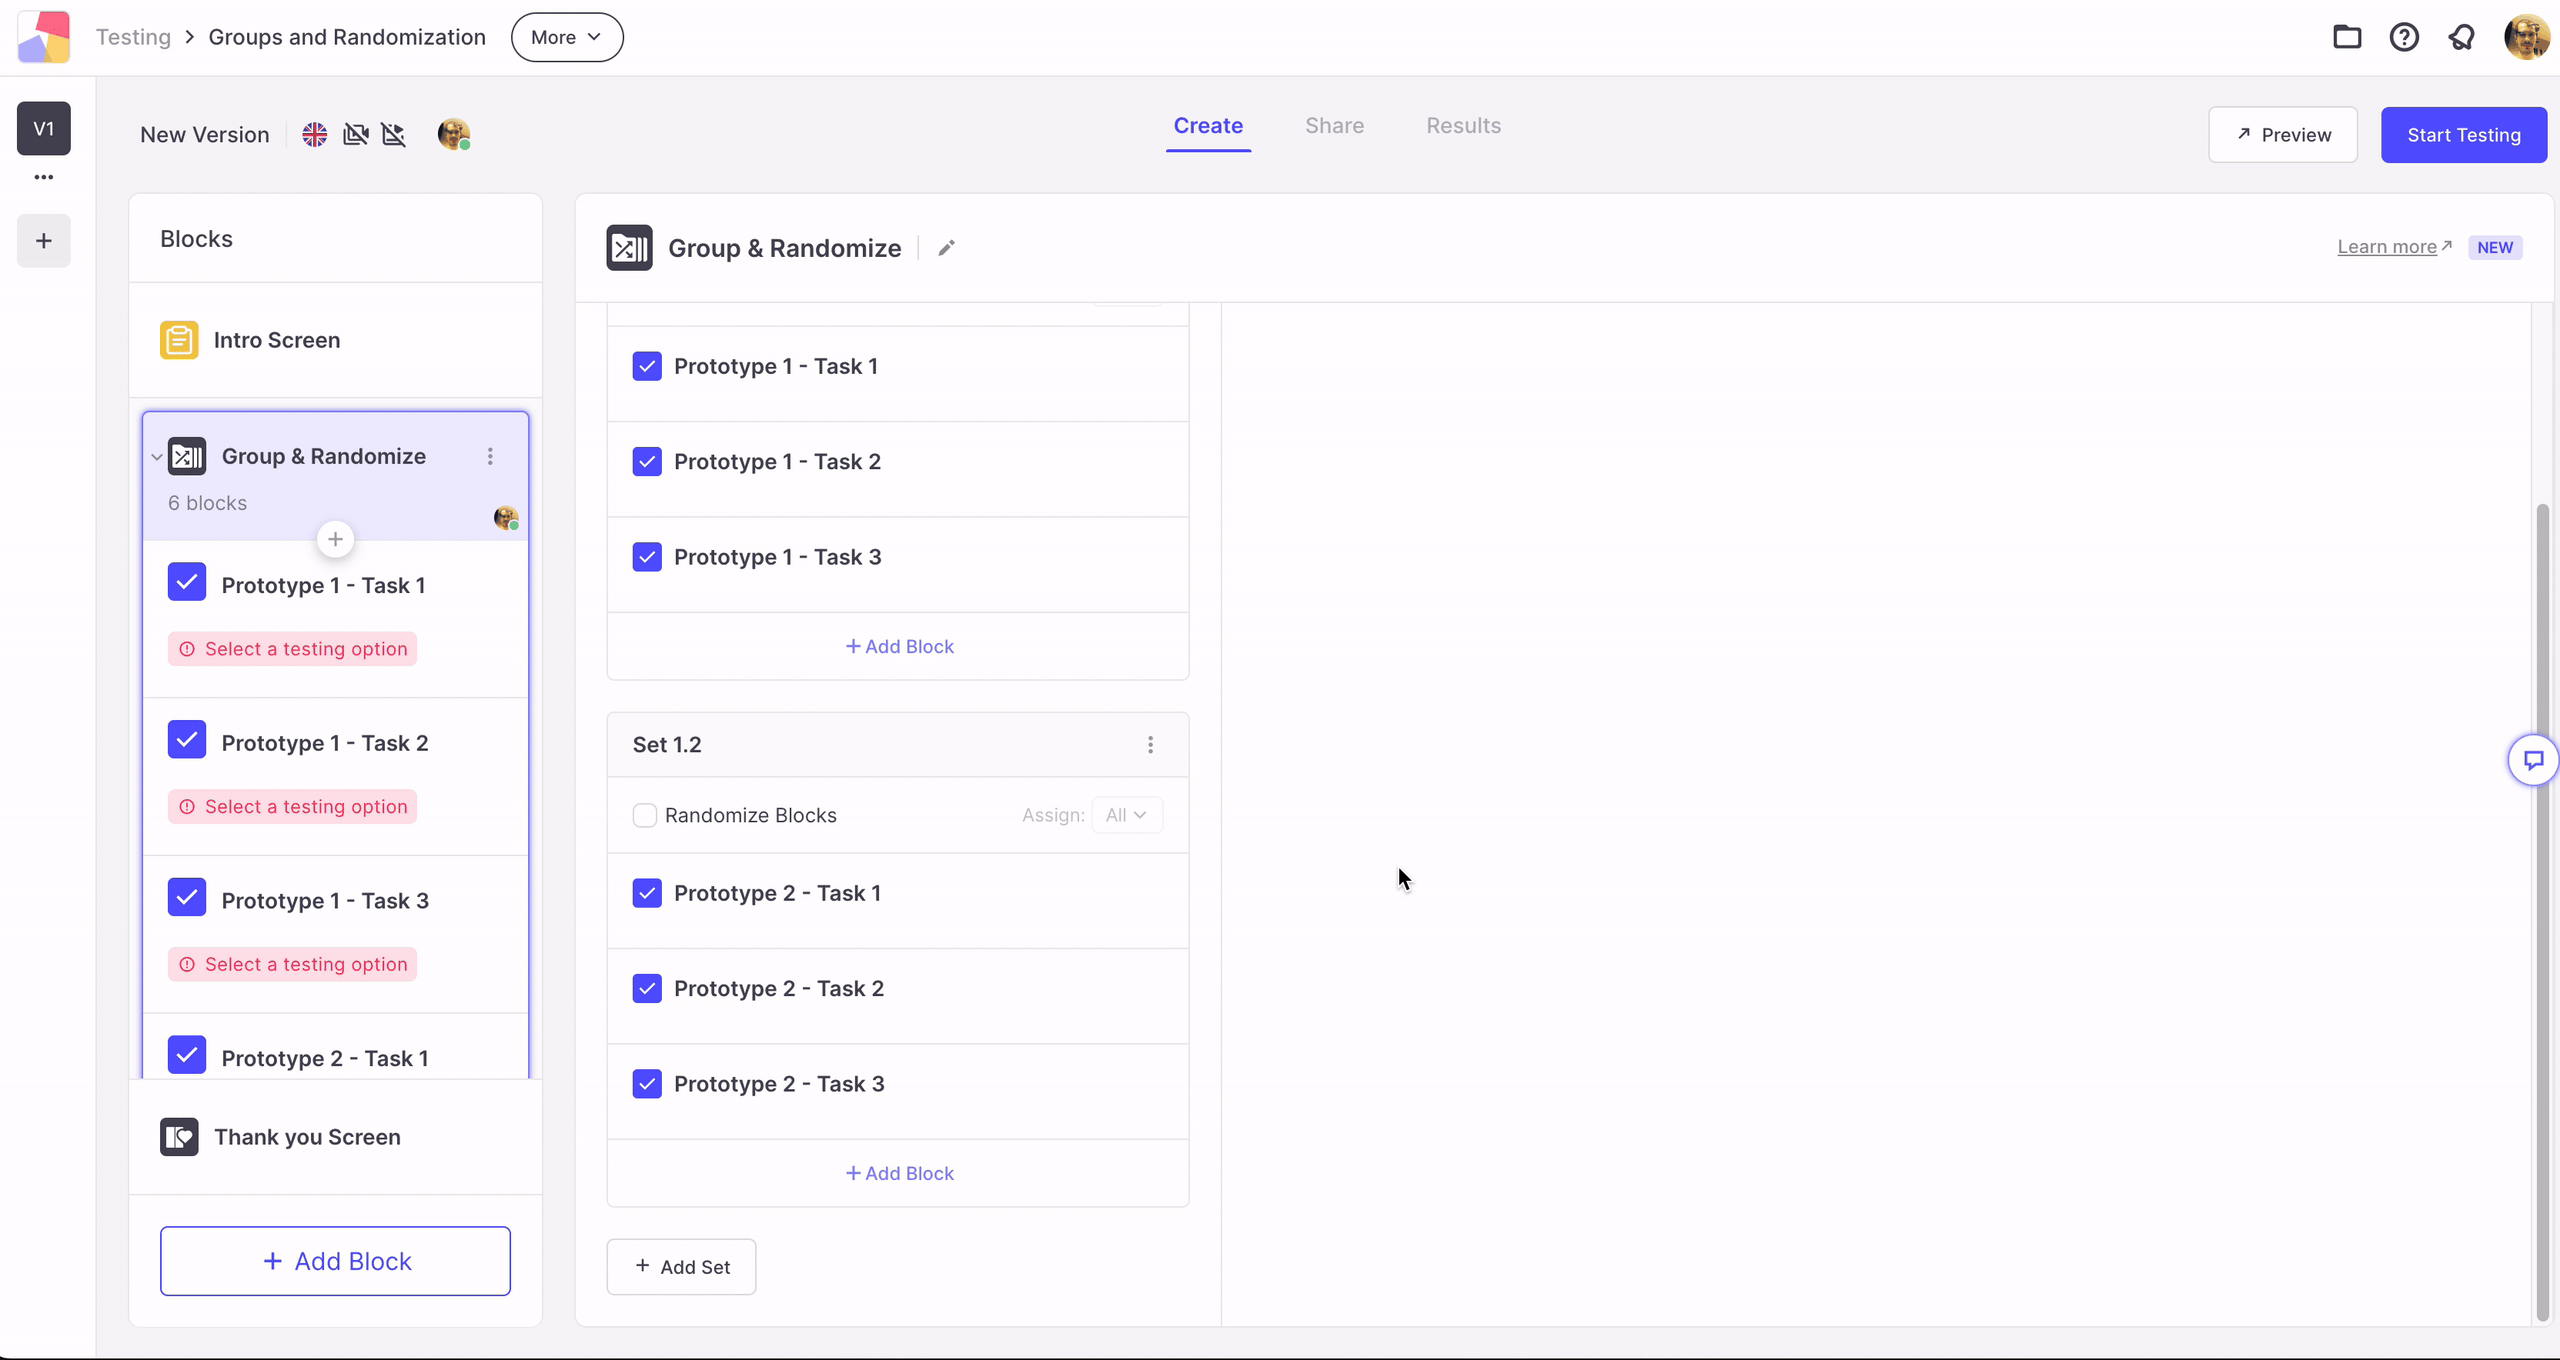Viewport: 2560px width, 1360px height.
Task: Add a new version with the plus icon
Action: (43, 240)
